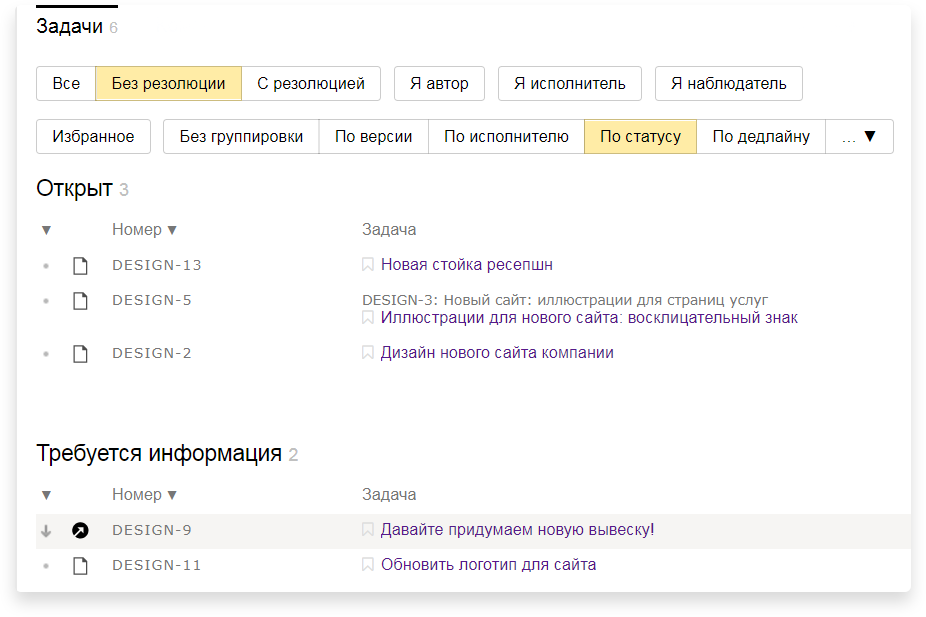Click the document icon for DESIGN-5

(x=80, y=301)
